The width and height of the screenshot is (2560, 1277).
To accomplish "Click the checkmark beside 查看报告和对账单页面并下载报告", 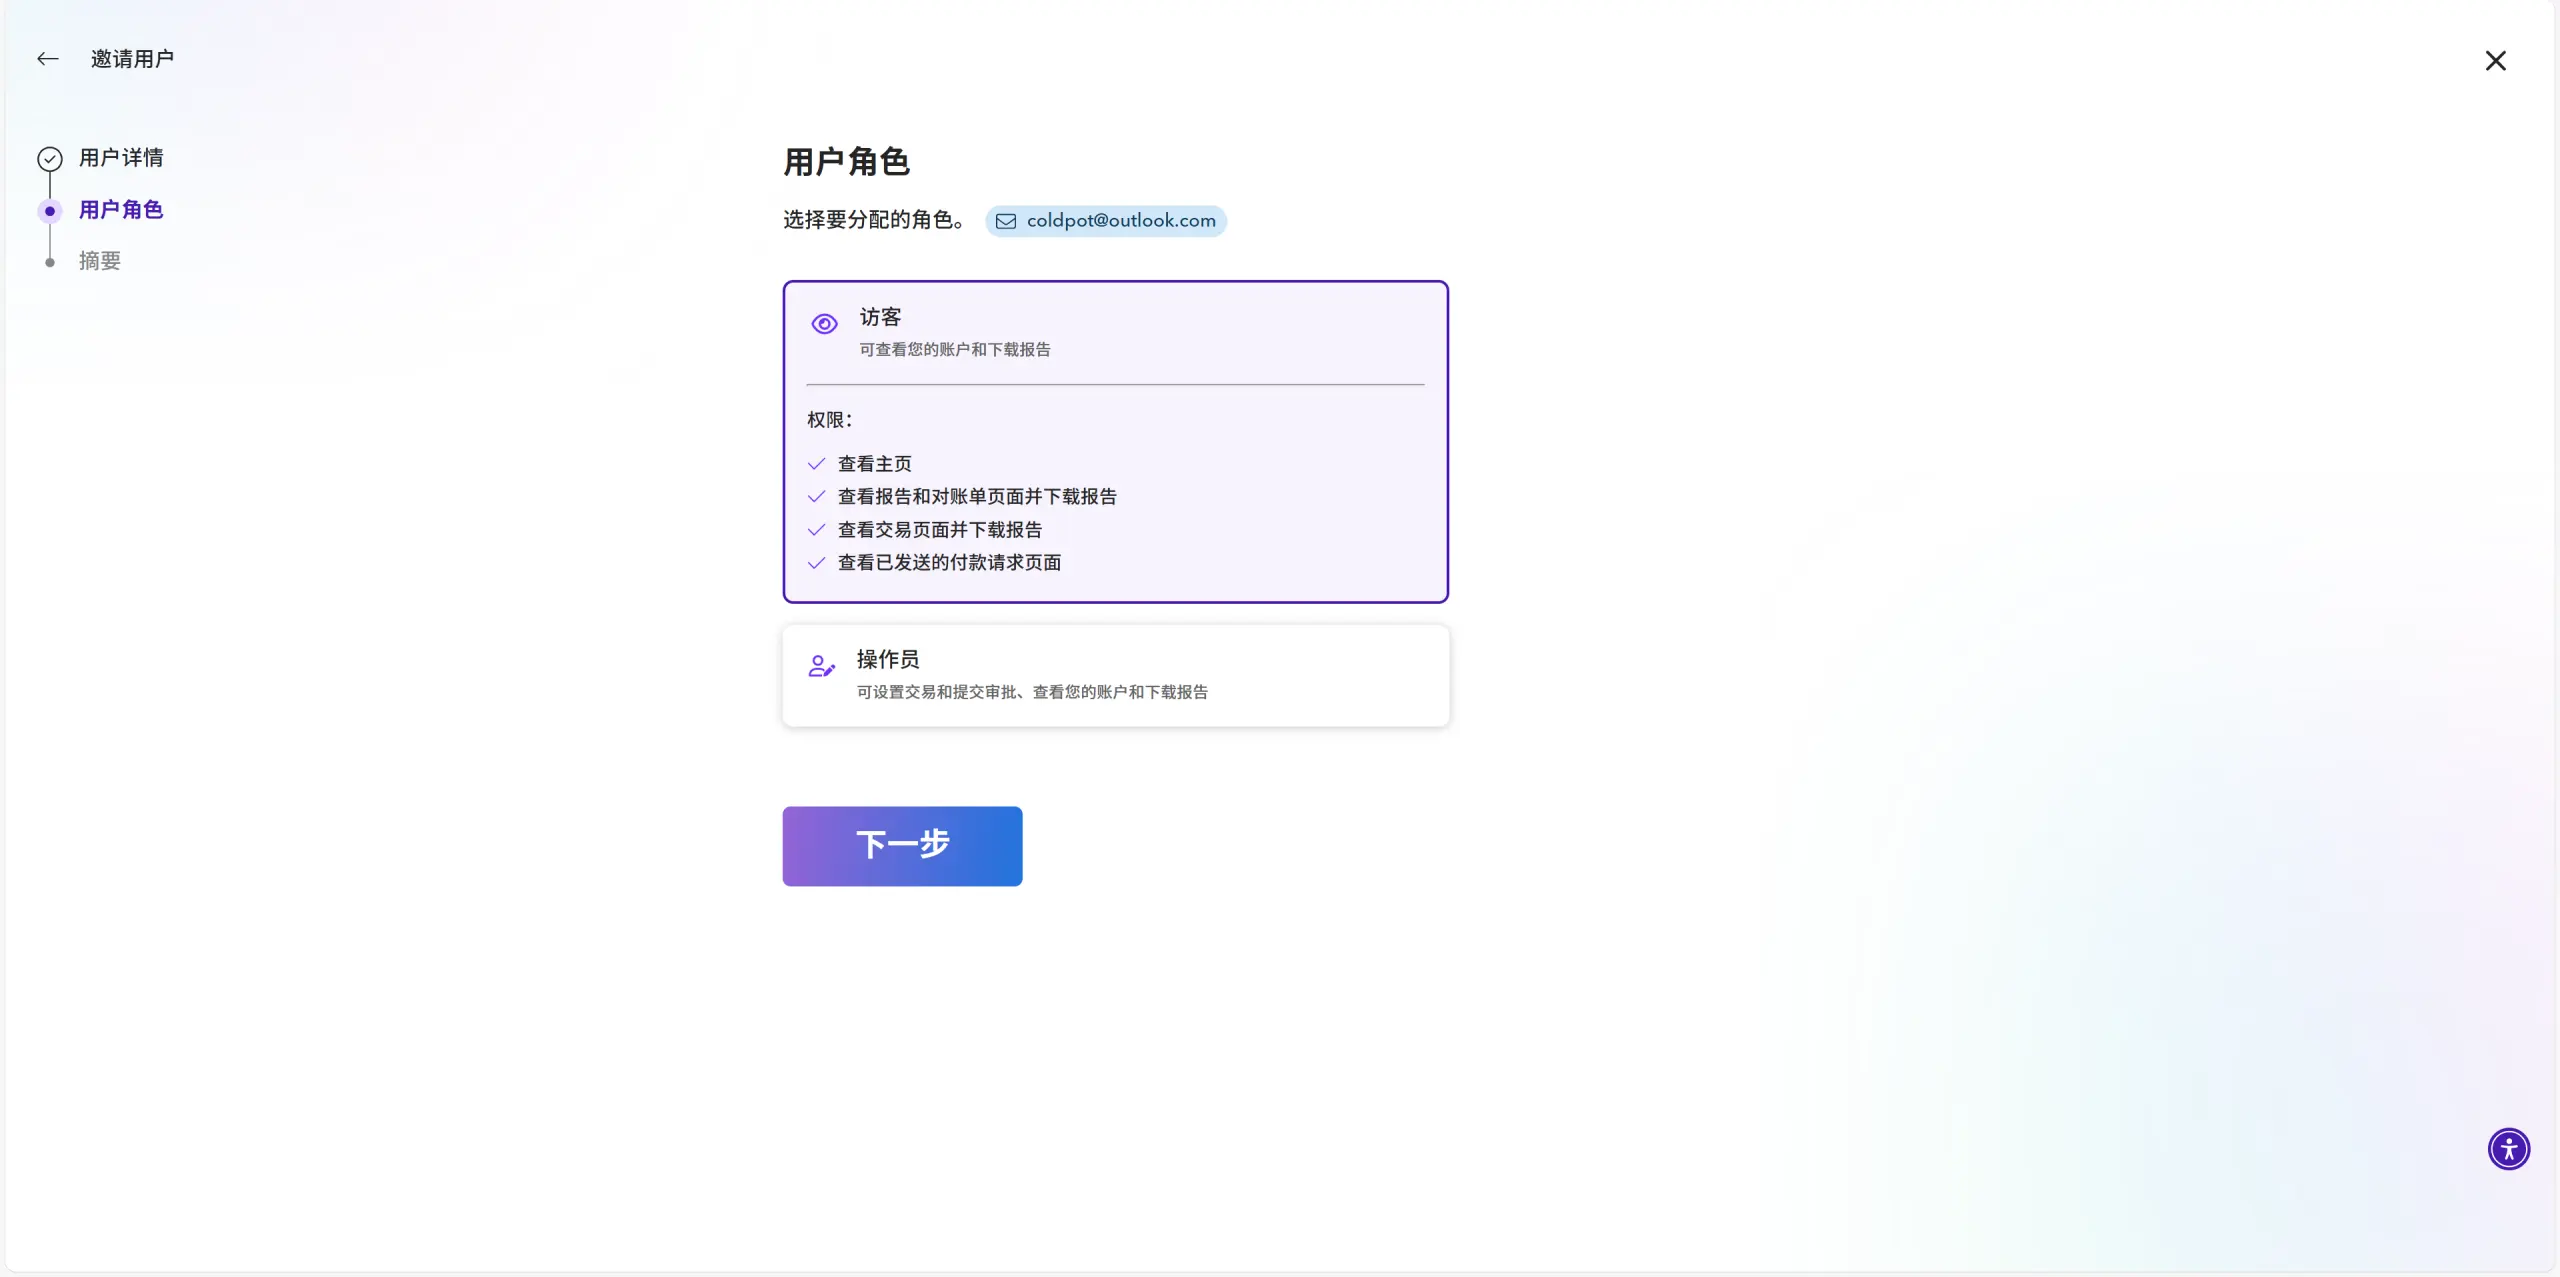I will 816,497.
